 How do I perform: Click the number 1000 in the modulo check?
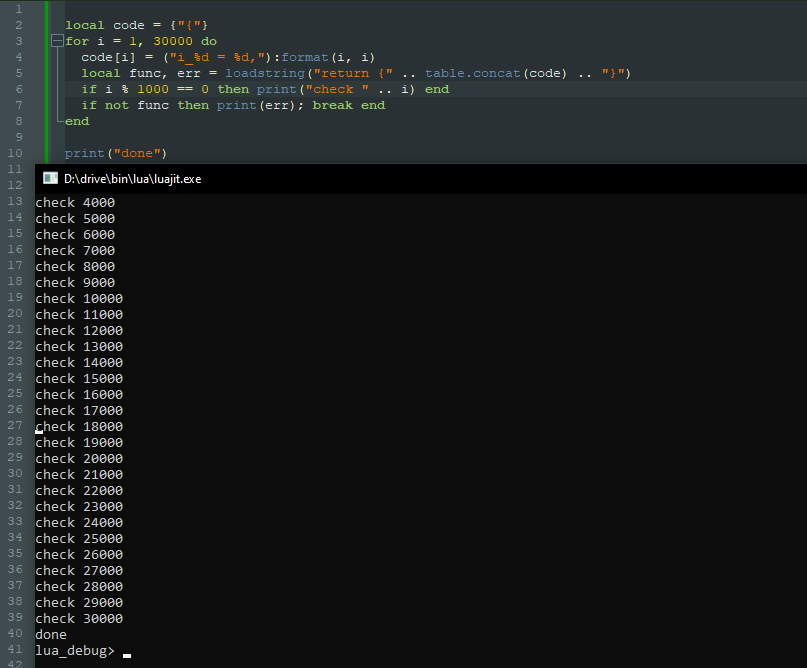pos(153,89)
